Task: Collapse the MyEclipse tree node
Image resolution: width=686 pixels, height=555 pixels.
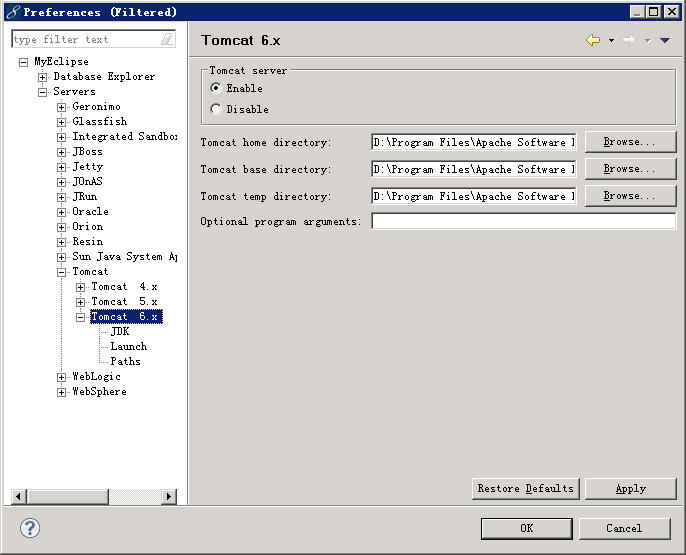Action: (x=23, y=62)
